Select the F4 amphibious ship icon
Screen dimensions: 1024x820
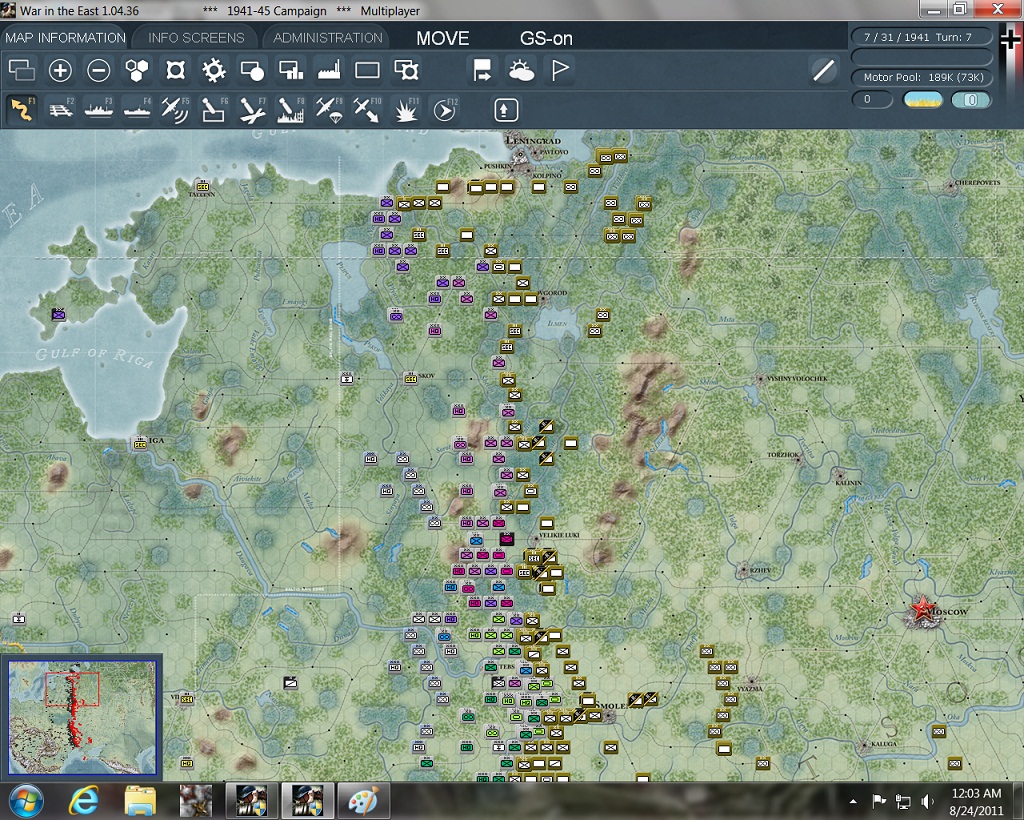[137, 109]
